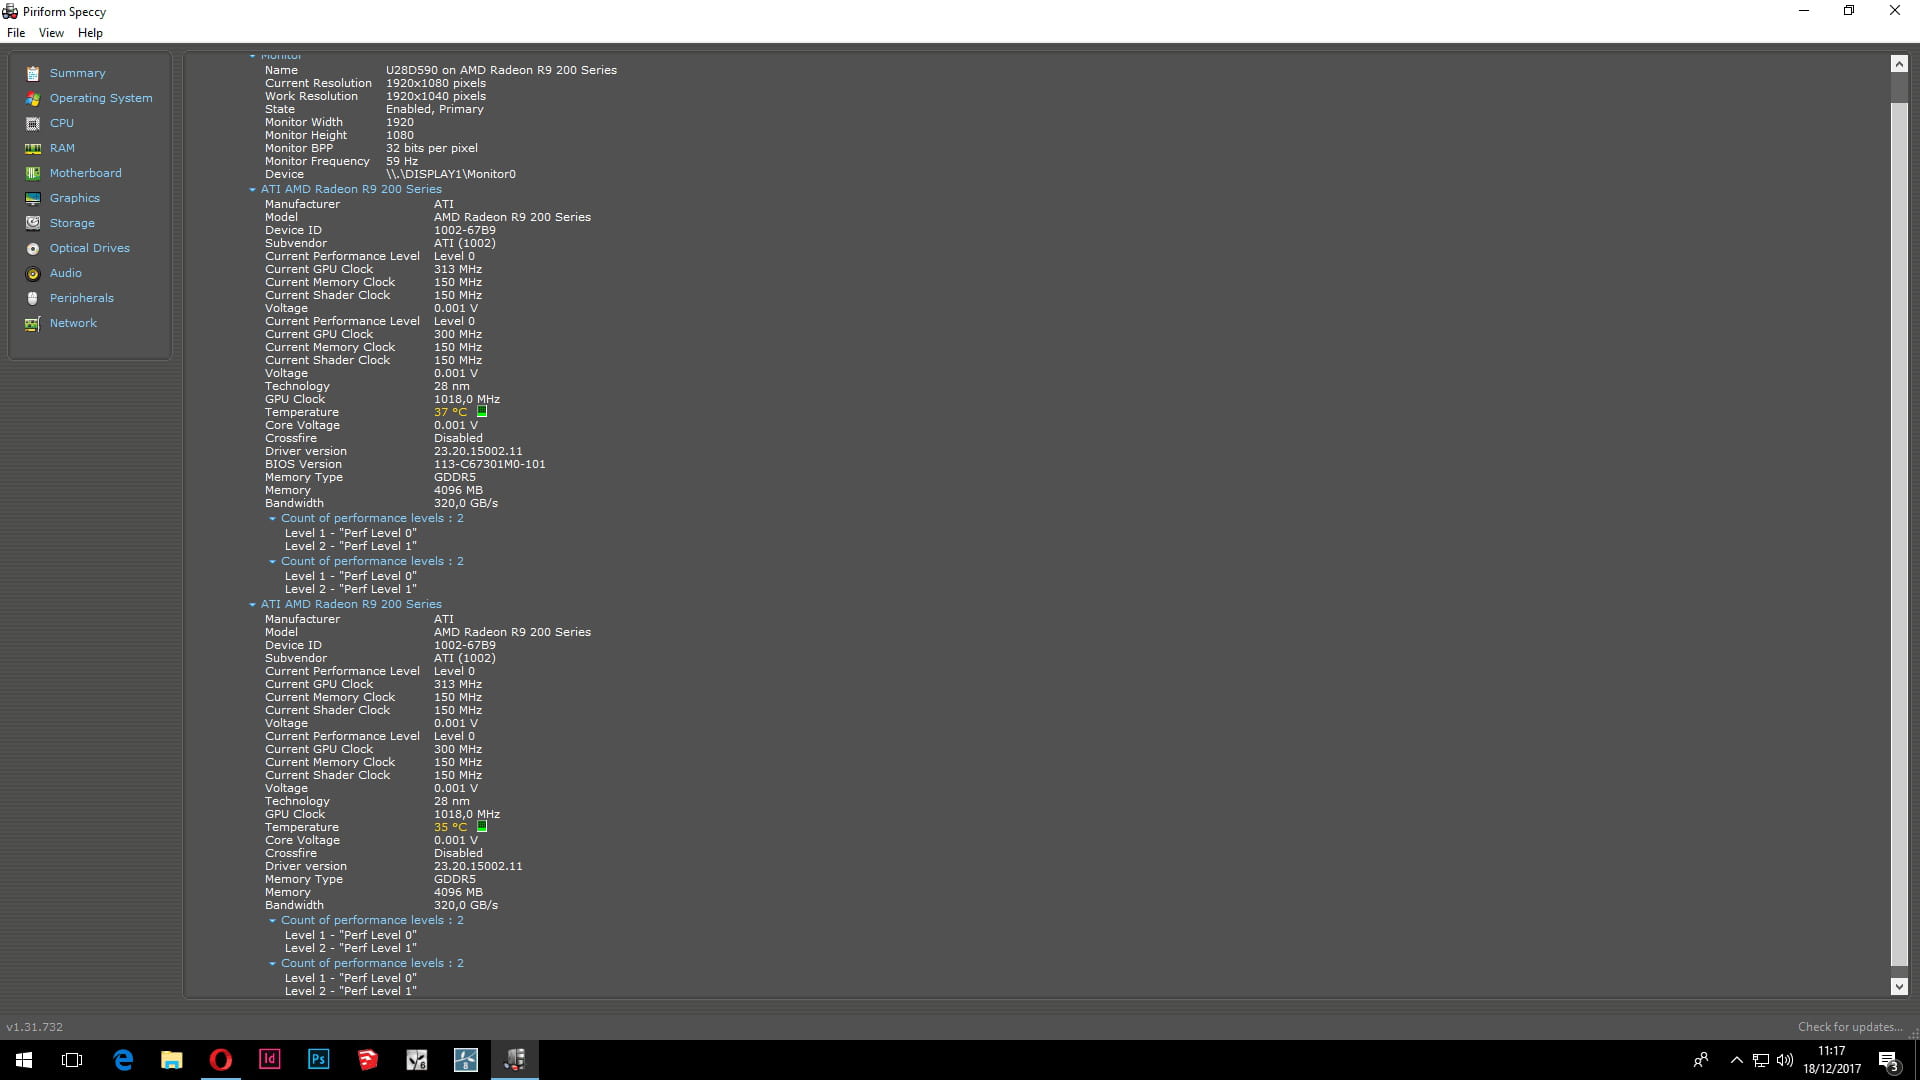Viewport: 1920px width, 1080px height.
Task: Open the RAM section icon
Action: pyautogui.click(x=33, y=148)
